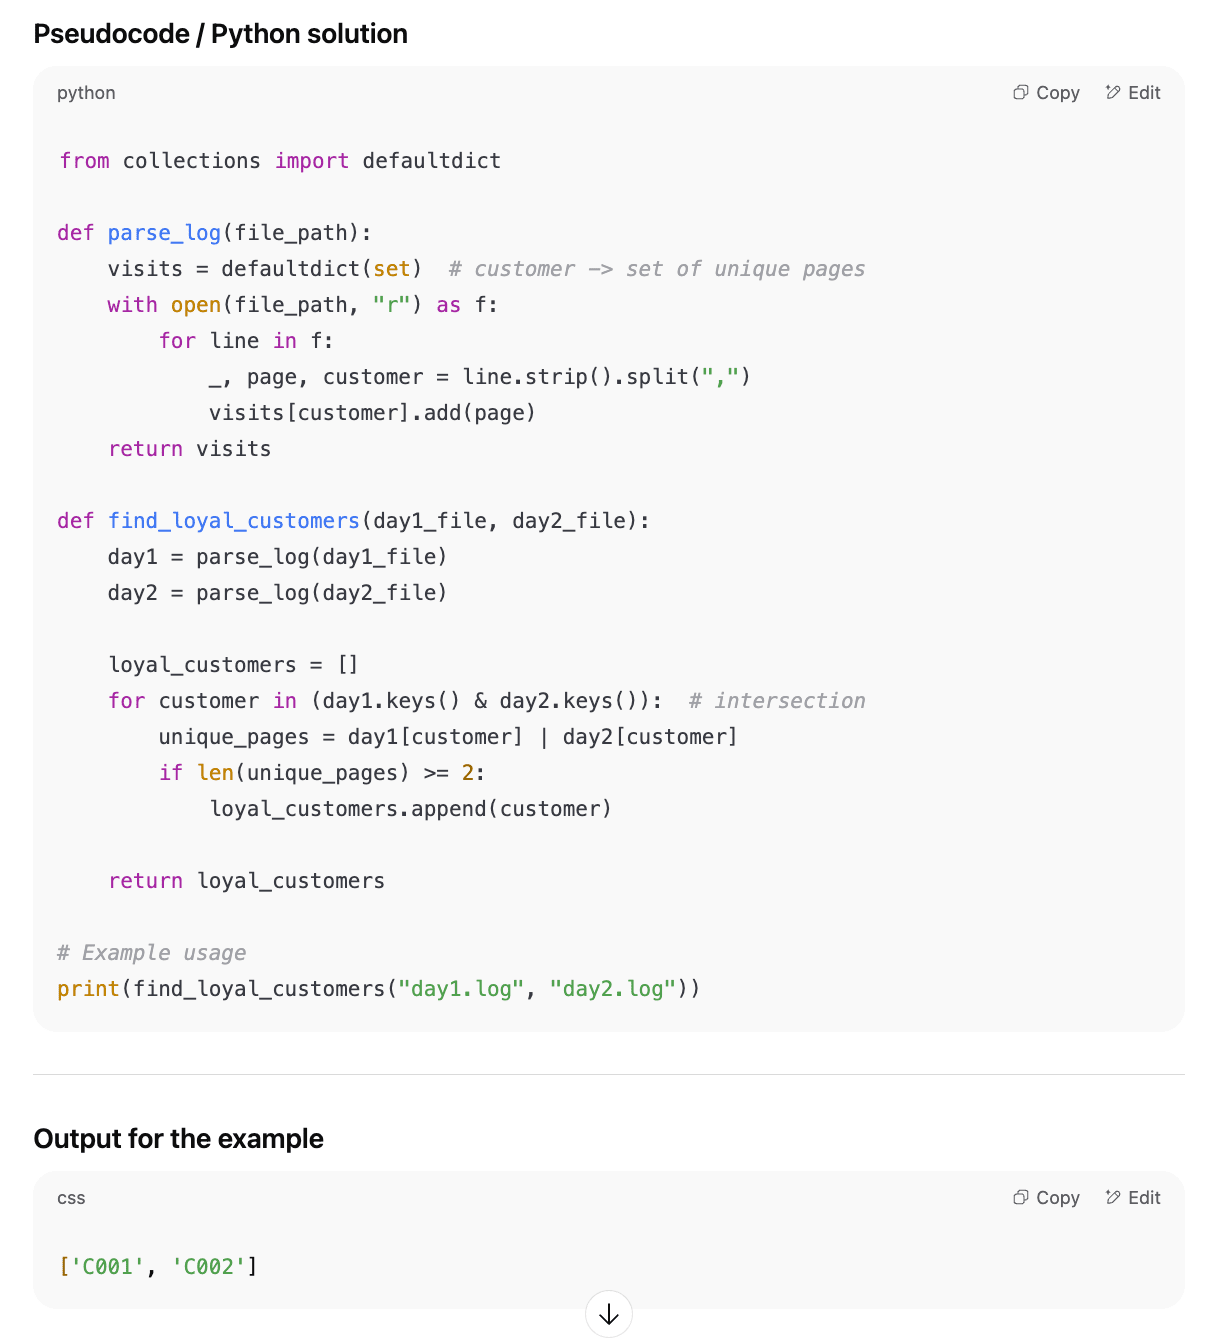Click the 'Output for the example' heading
This screenshot has width=1220, height=1344.
pos(179,1139)
